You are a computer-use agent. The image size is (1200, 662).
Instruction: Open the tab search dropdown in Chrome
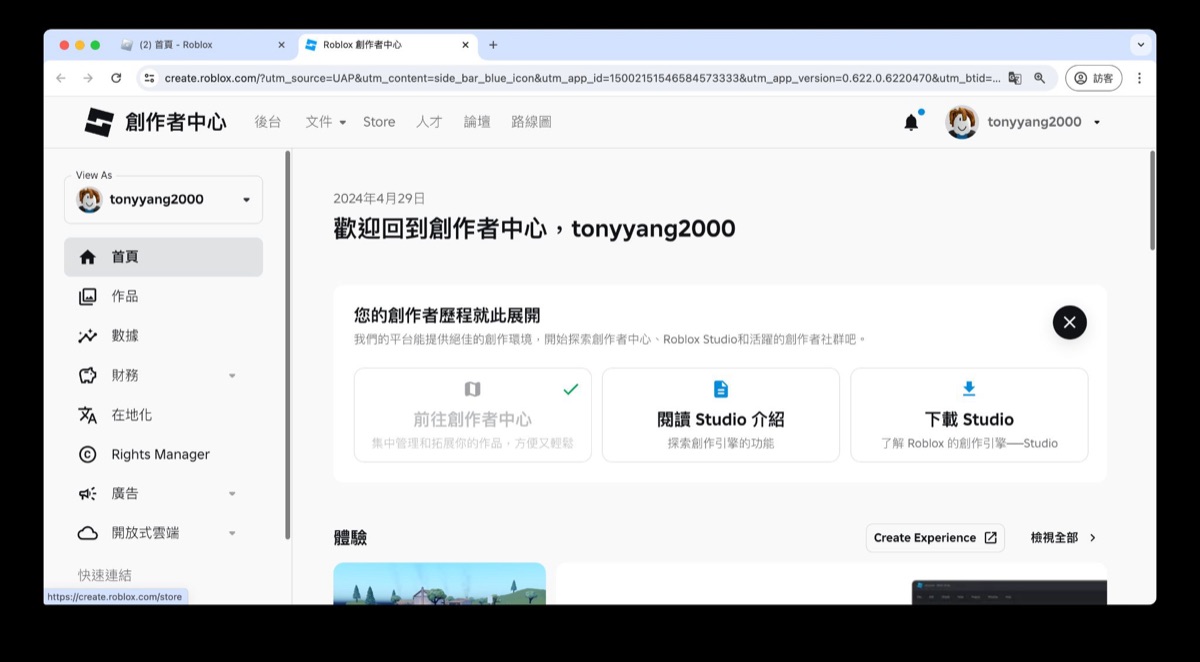(x=1140, y=45)
